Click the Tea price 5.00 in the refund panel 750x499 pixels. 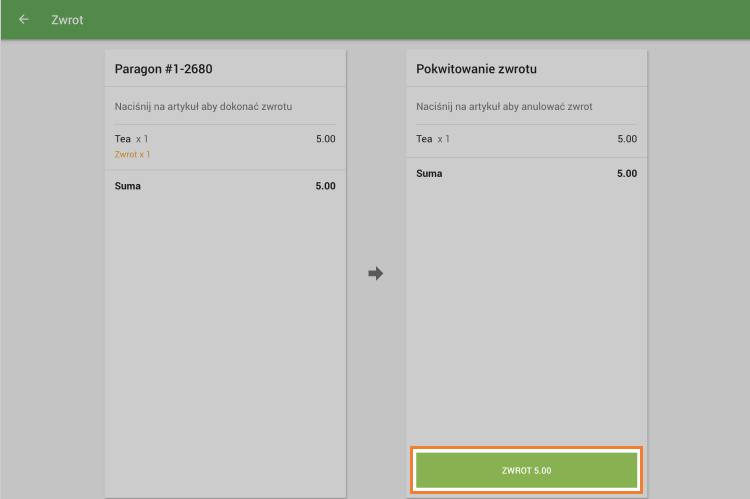[627, 139]
